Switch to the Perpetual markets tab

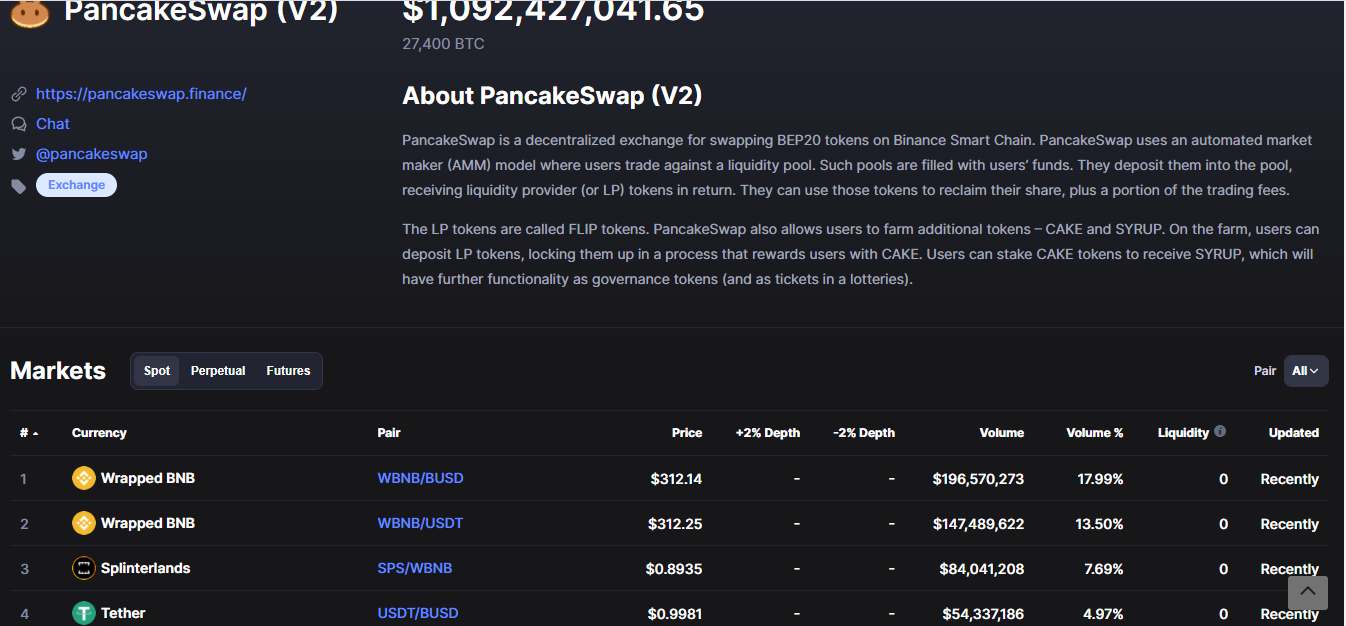(218, 371)
